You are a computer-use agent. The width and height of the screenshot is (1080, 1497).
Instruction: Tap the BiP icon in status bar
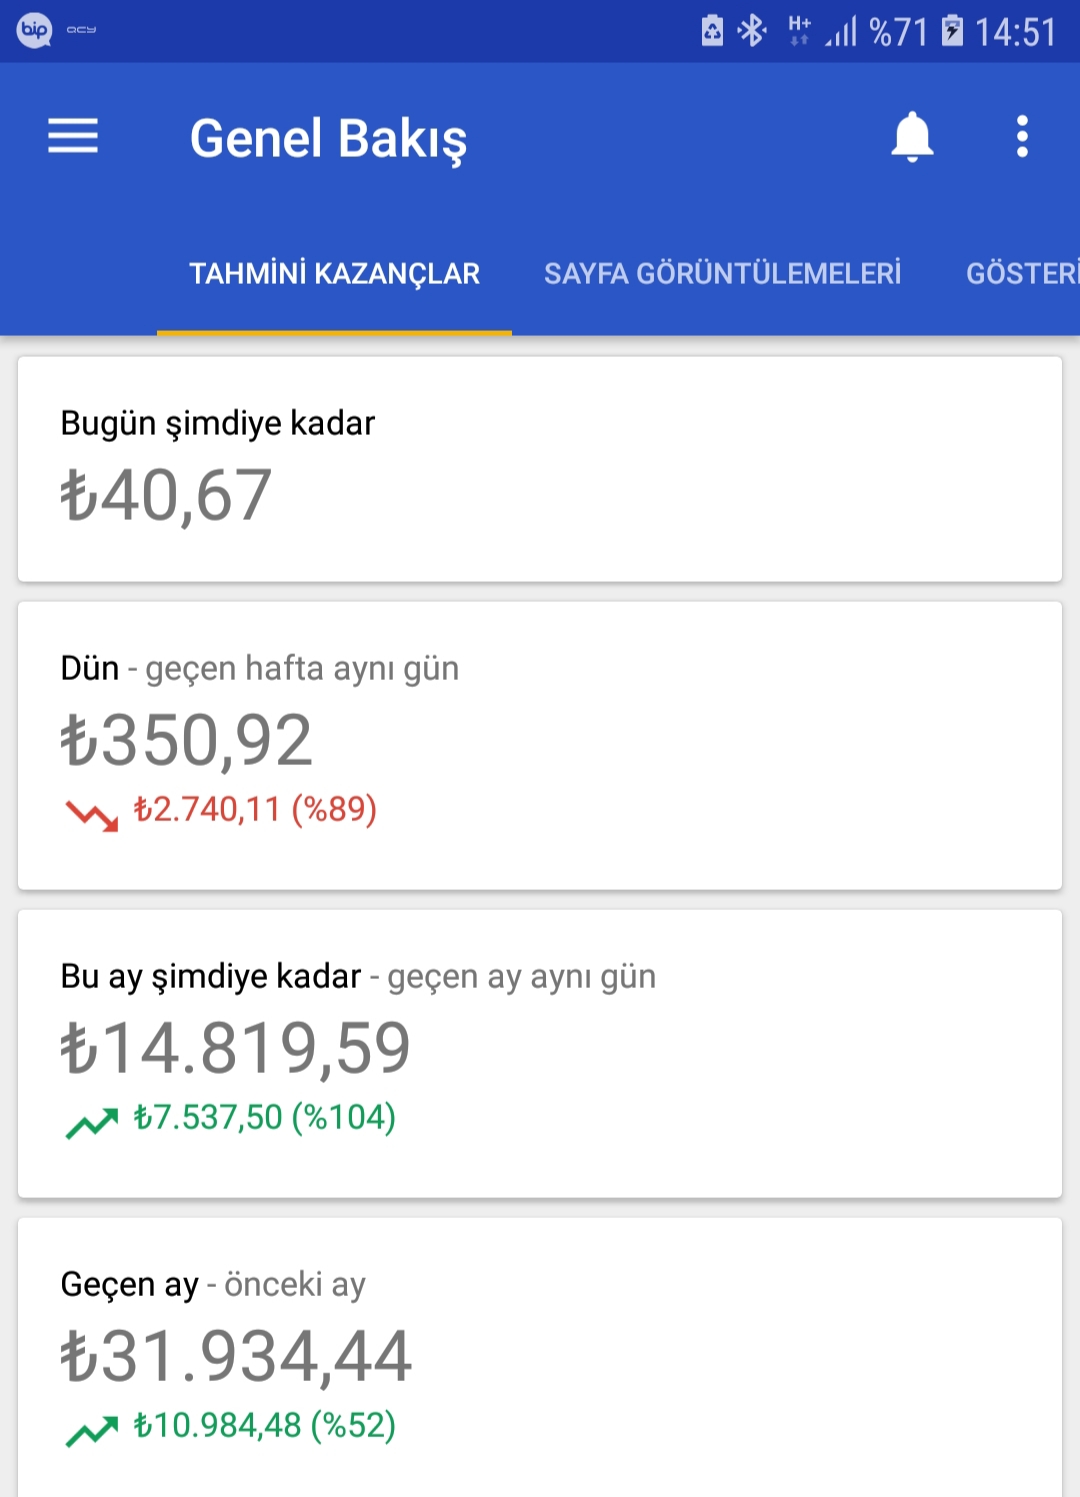(35, 30)
